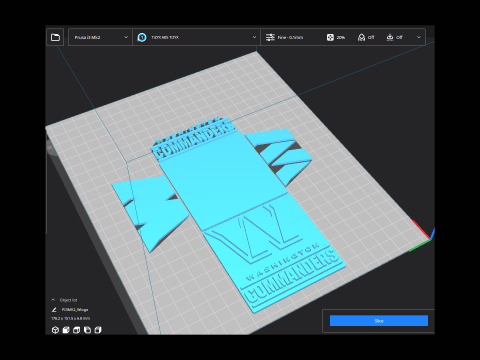Image resolution: width=480 pixels, height=360 pixels.
Task: Click the support setting icon showing Off
Action: pos(361,37)
